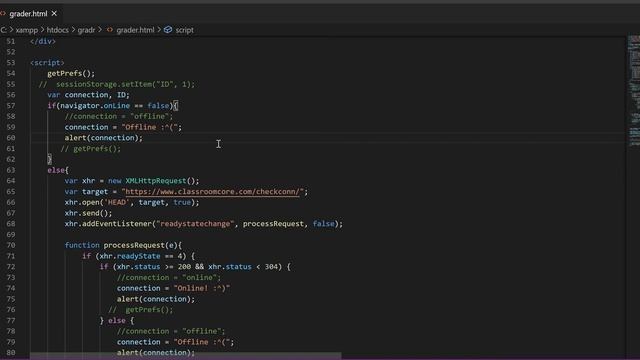Click the '<script>' opening tag

47,63
